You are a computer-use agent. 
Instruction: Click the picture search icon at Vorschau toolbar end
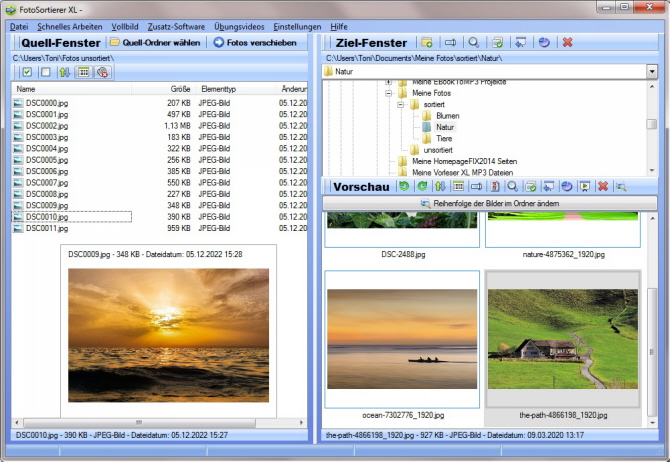point(621,186)
